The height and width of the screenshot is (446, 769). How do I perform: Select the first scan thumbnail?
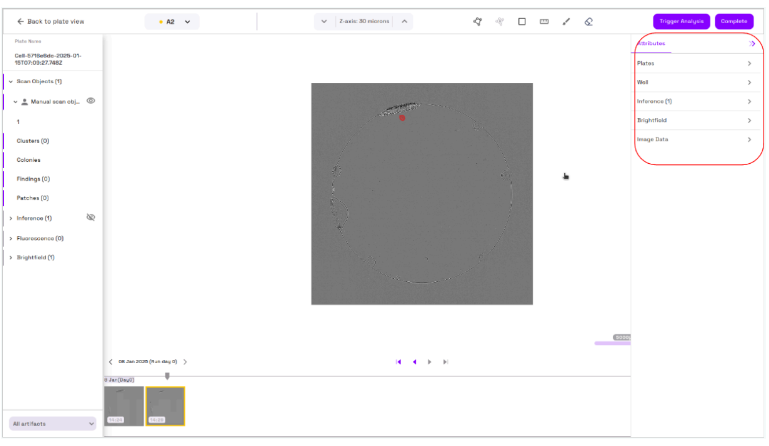[x=124, y=406]
